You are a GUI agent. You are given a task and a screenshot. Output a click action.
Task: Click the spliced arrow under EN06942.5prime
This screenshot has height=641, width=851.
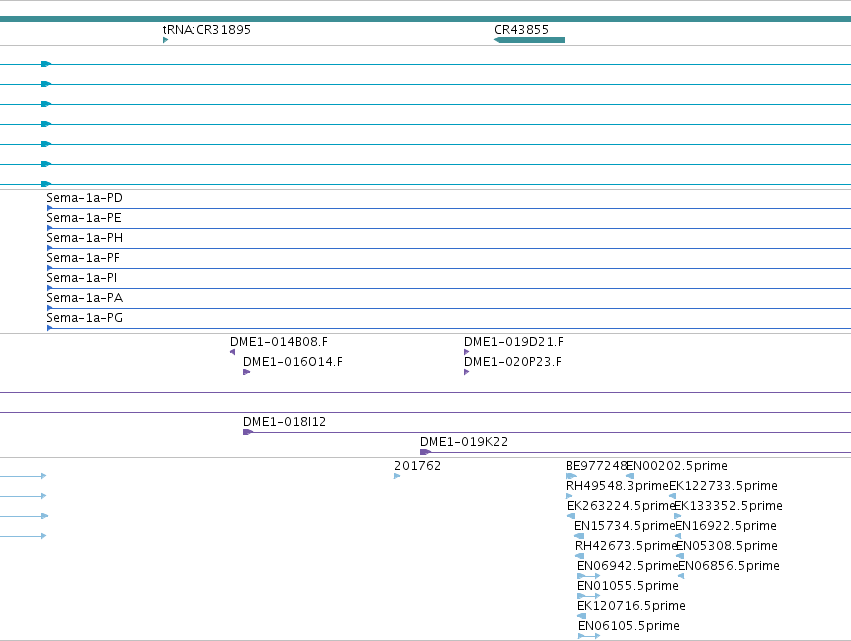588,576
